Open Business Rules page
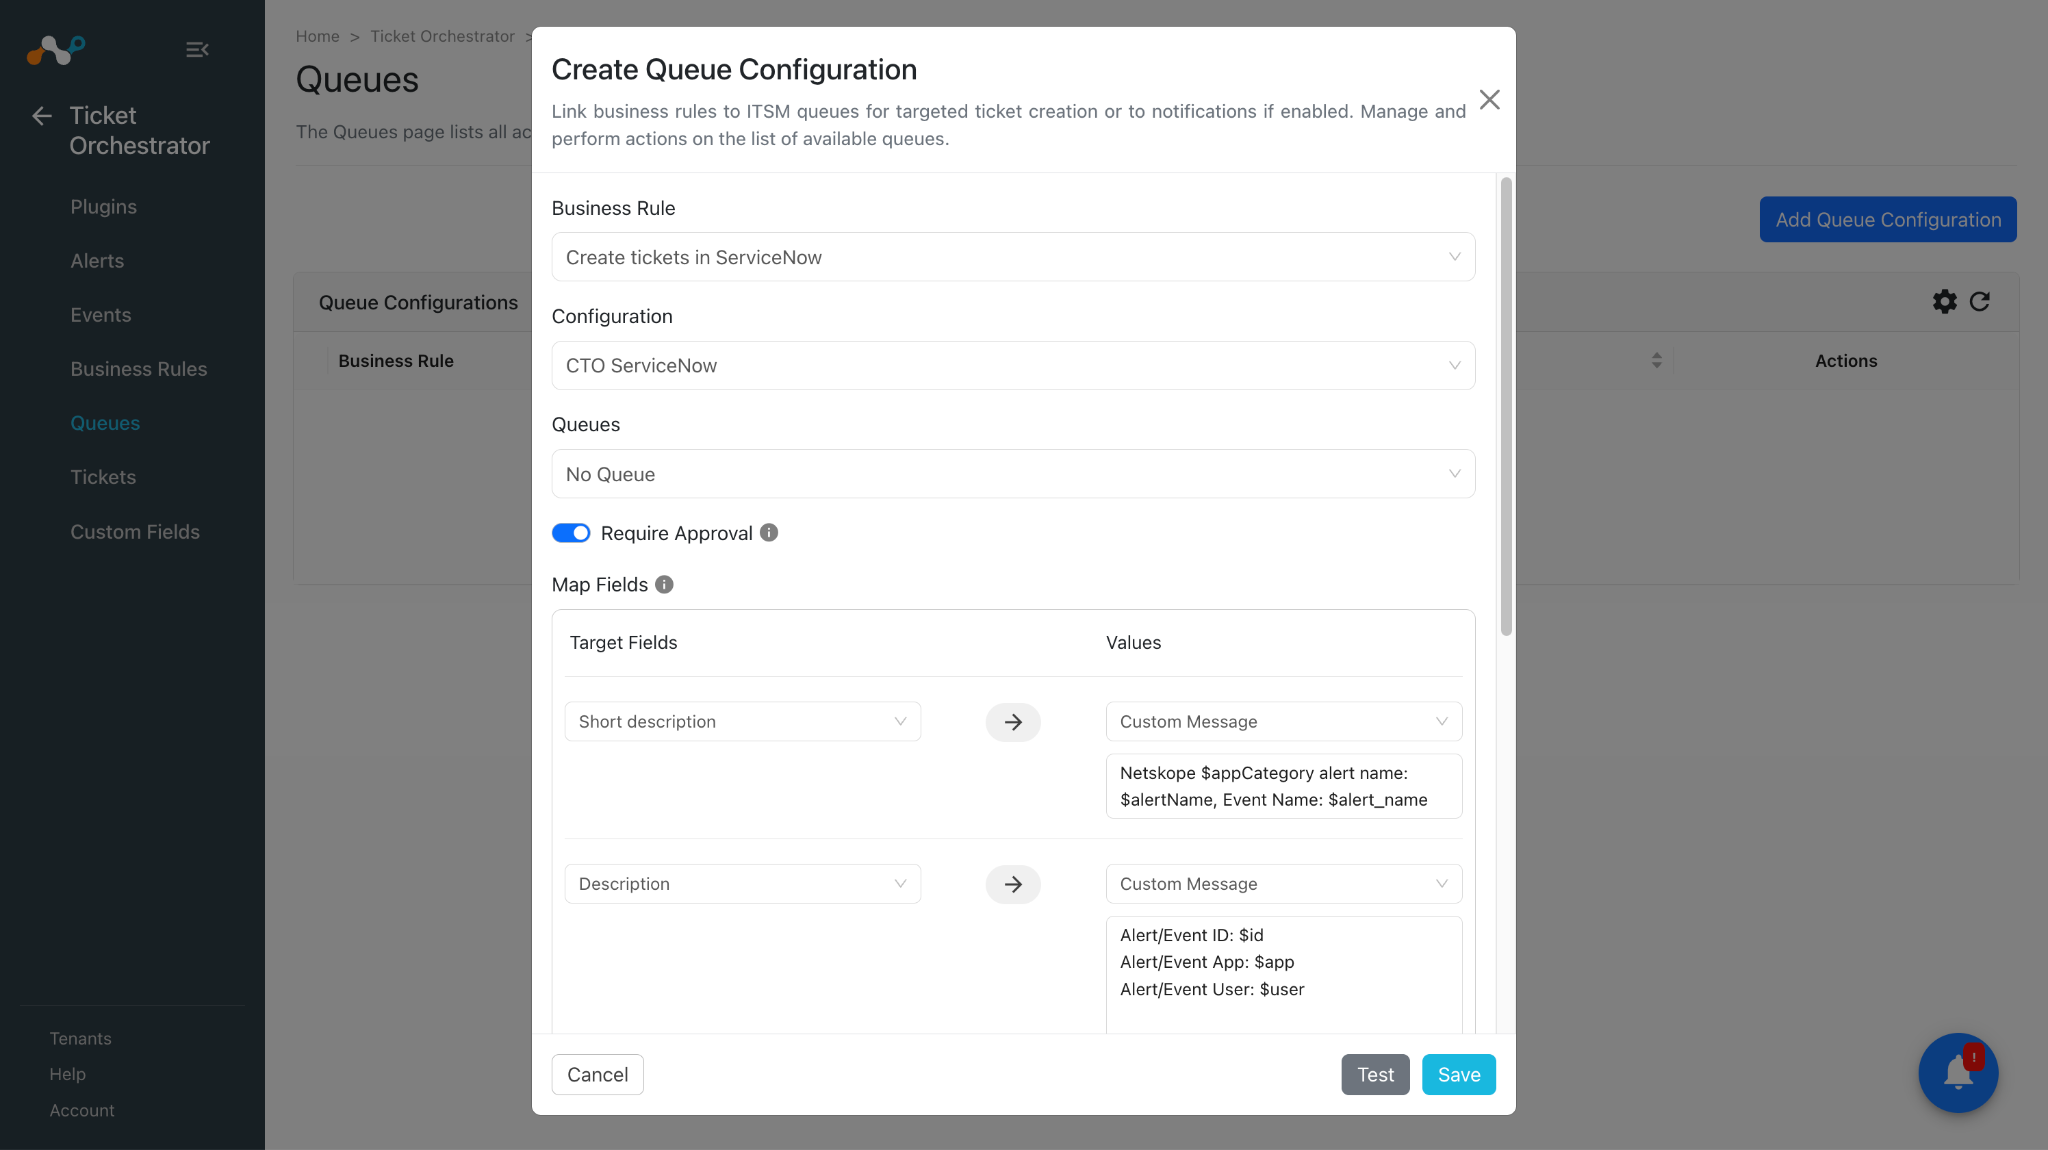The height and width of the screenshot is (1150, 2048). (x=139, y=369)
